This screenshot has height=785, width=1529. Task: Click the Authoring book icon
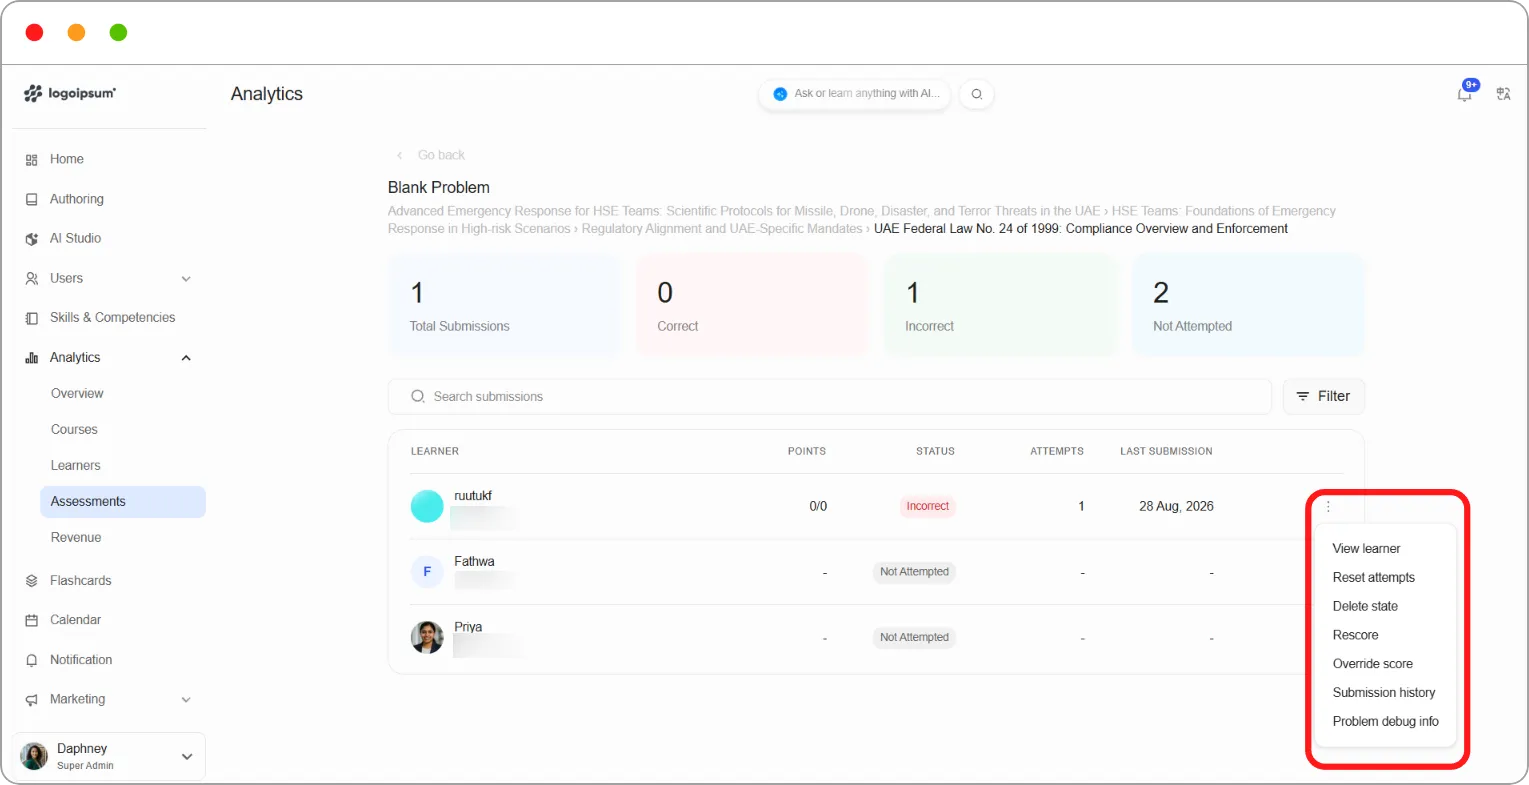click(x=32, y=199)
